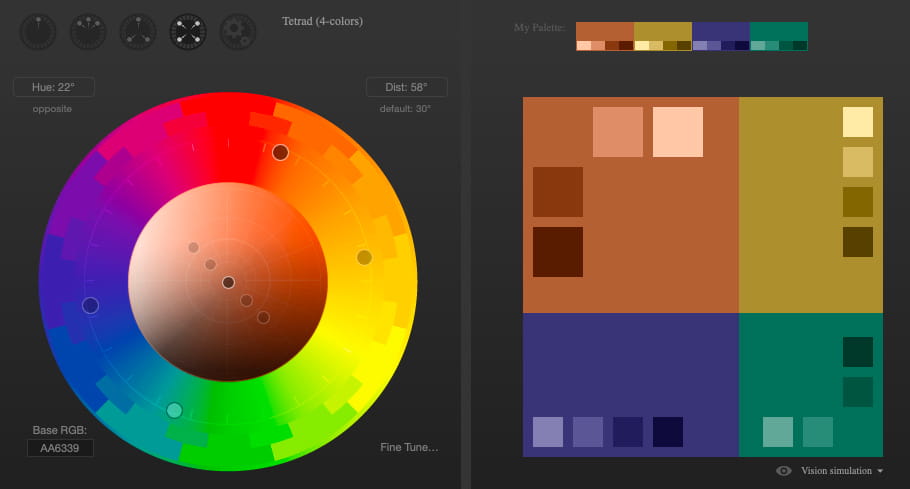Screen dimensions: 910x489
Task: Click the Base RGB AA6339 field
Action: [60, 448]
